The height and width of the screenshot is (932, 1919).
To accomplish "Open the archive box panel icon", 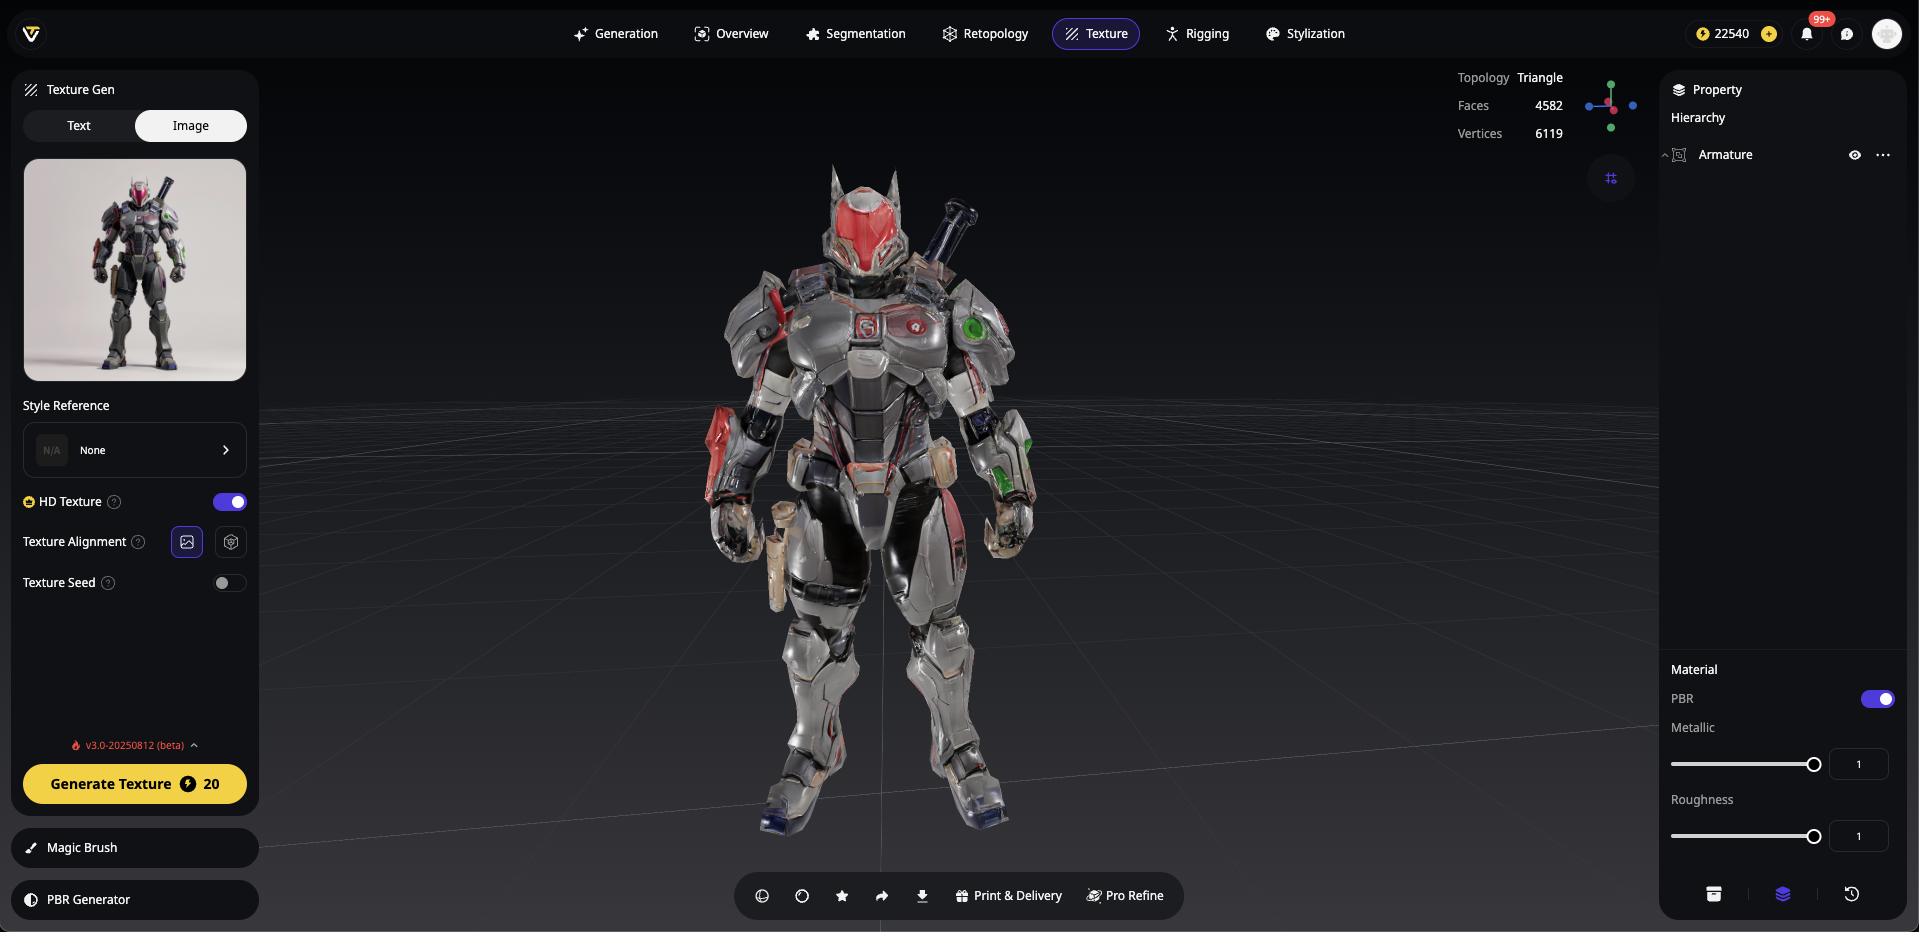I will click(1714, 894).
